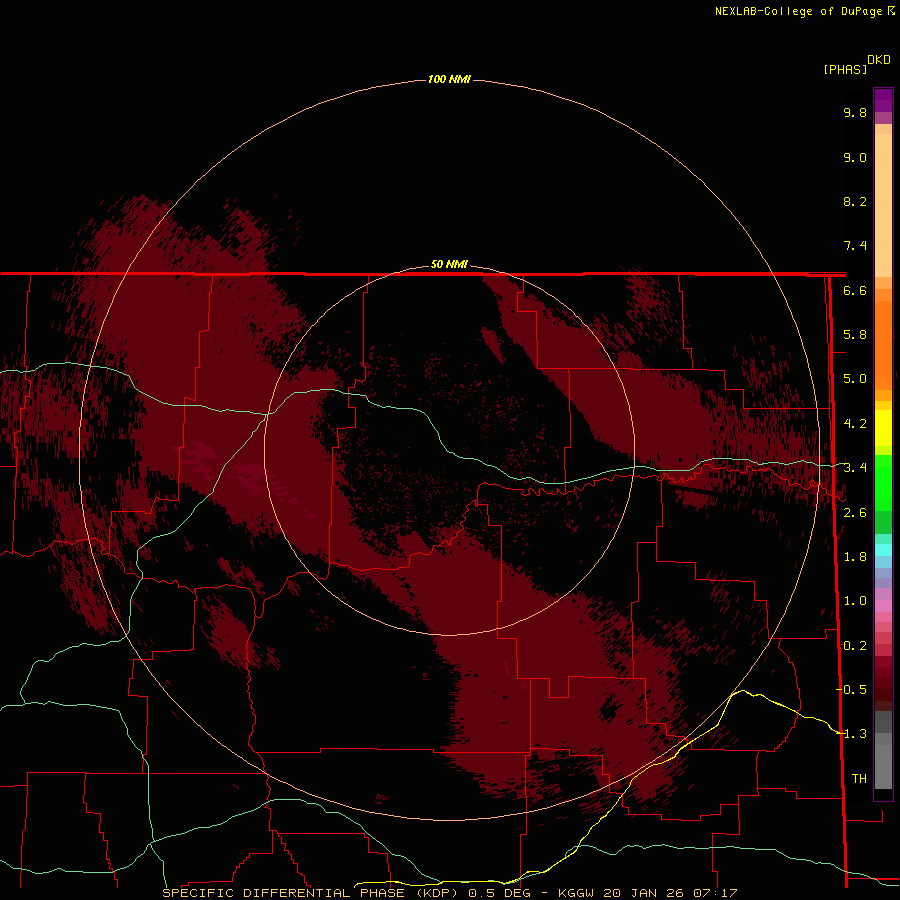Click the 1.8 legend value
The width and height of the screenshot is (900, 900).
[x=855, y=557]
